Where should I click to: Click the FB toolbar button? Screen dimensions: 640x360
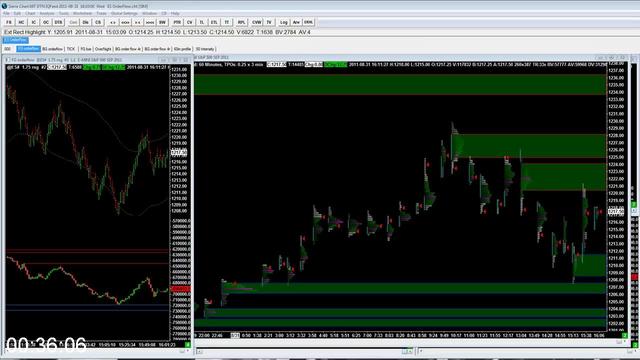point(9,22)
